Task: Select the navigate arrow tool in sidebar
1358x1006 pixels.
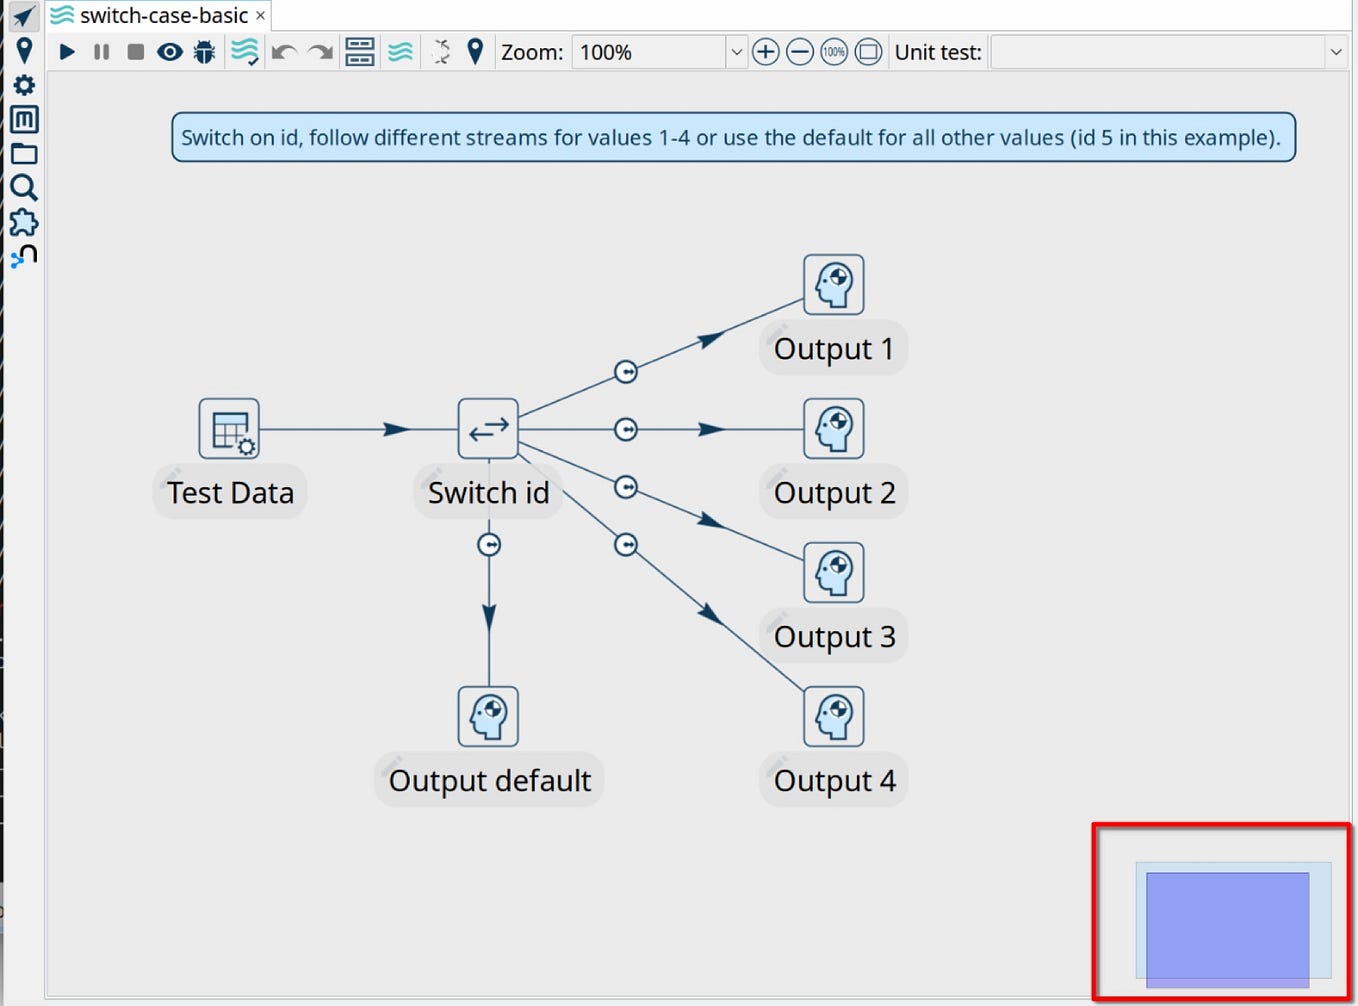Action: (x=22, y=15)
